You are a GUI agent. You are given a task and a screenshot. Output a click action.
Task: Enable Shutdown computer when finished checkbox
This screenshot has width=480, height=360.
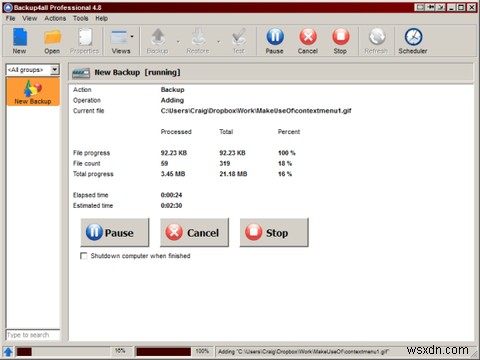click(x=84, y=256)
